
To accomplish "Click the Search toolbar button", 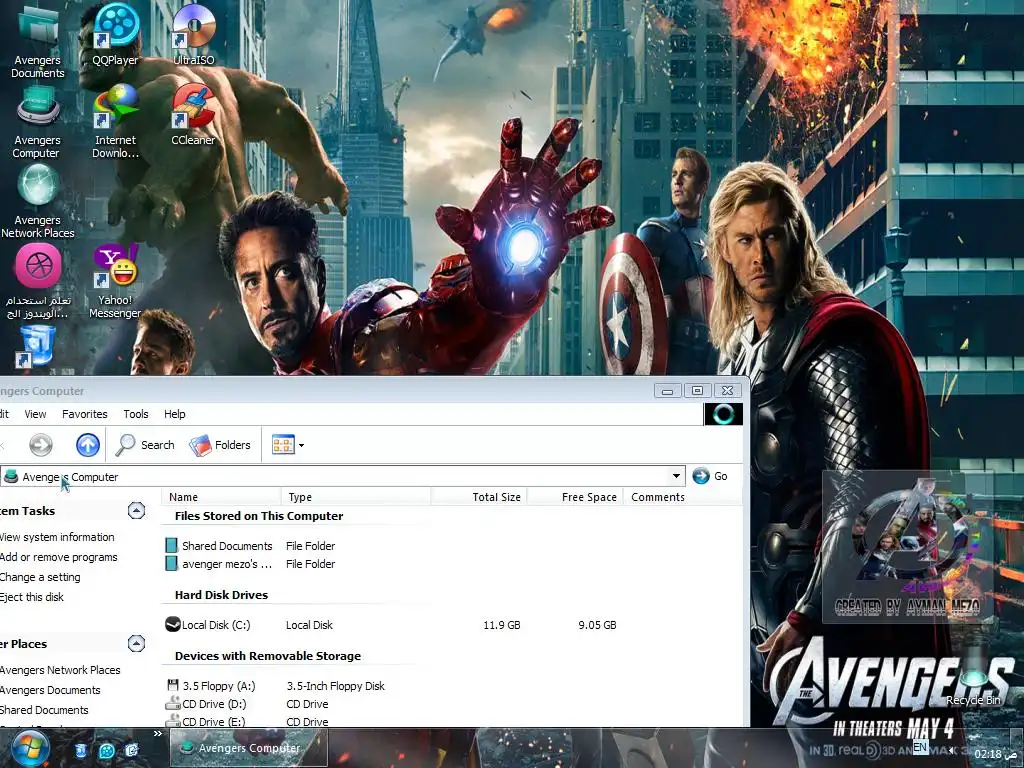I will 145,445.
